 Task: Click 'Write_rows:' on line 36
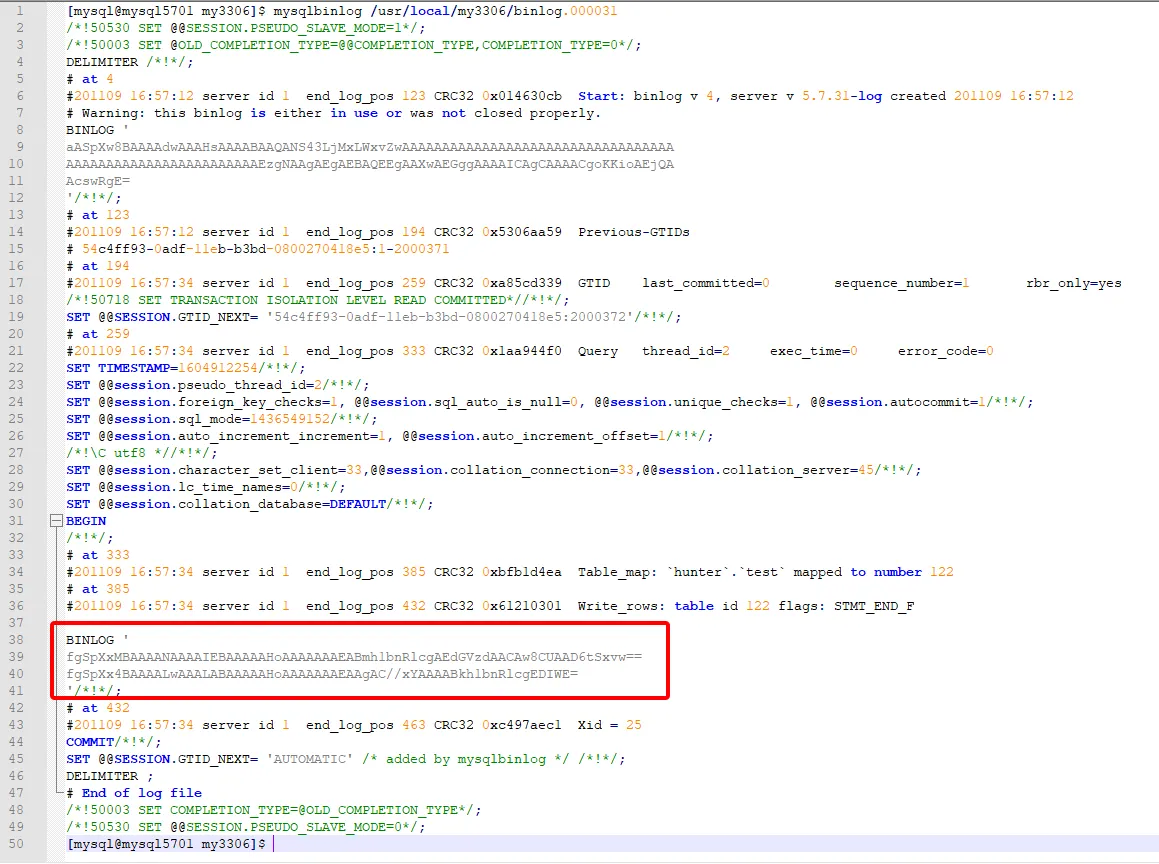pyautogui.click(x=622, y=606)
